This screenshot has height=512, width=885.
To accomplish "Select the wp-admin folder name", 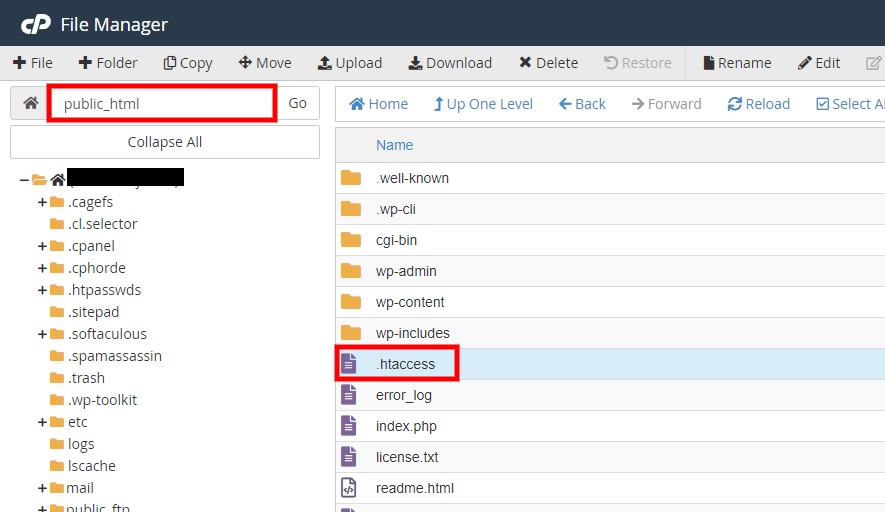I will pos(406,272).
